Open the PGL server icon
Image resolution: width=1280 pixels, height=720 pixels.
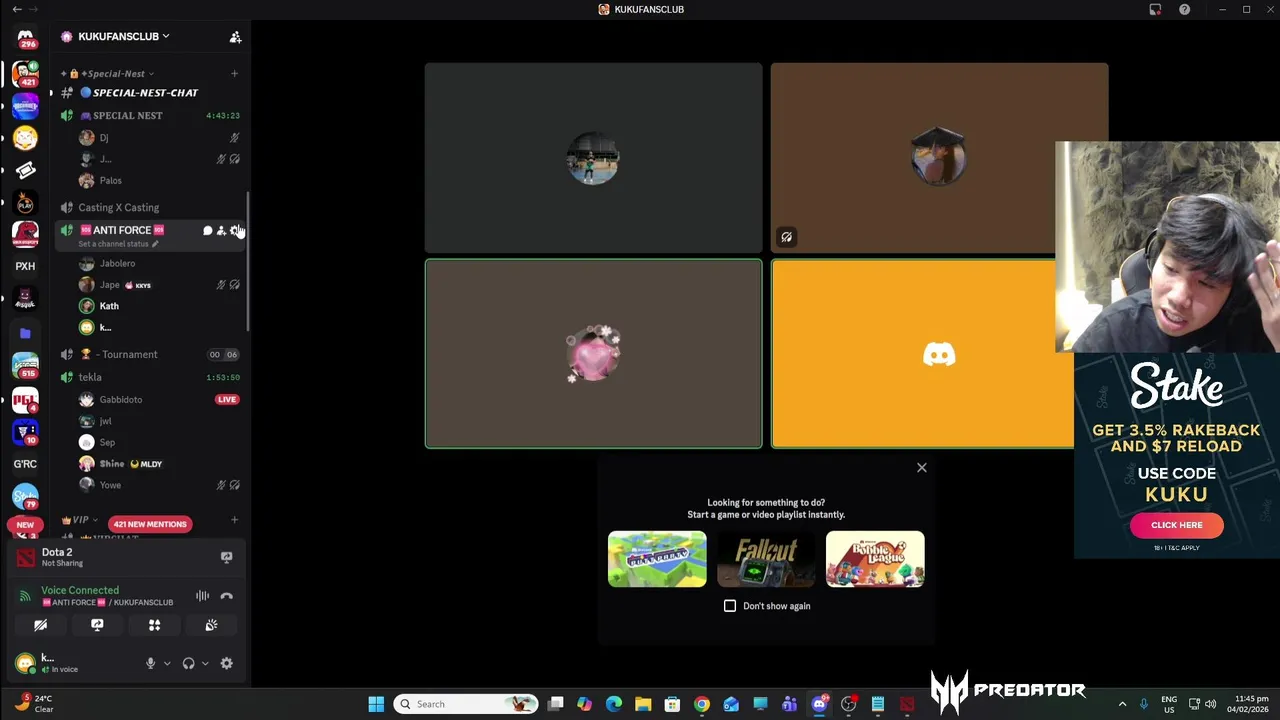click(25, 399)
